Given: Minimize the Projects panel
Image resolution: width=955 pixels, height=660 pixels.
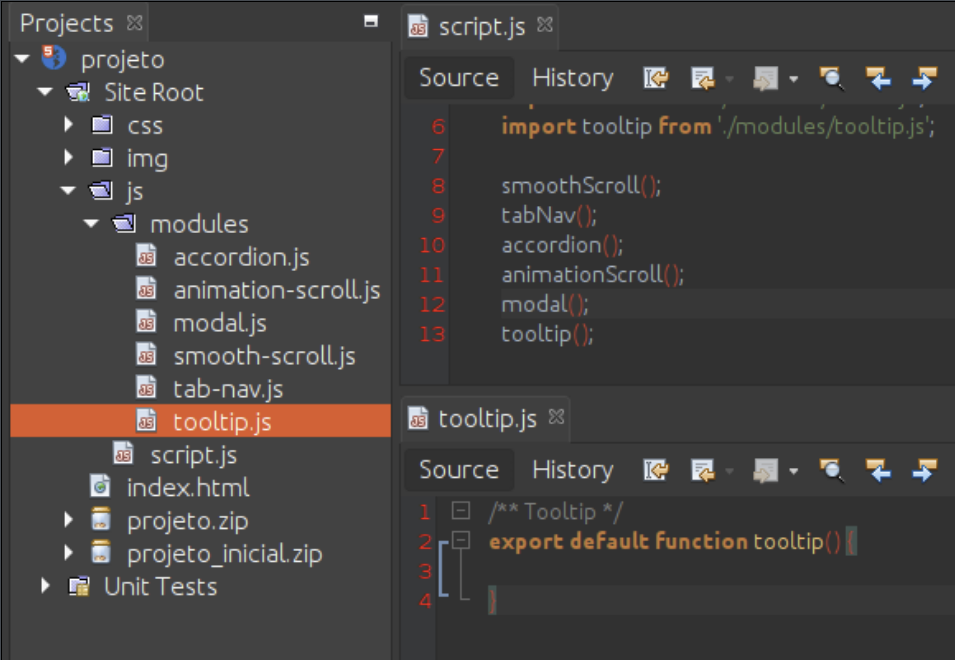Looking at the screenshot, I should 371,21.
